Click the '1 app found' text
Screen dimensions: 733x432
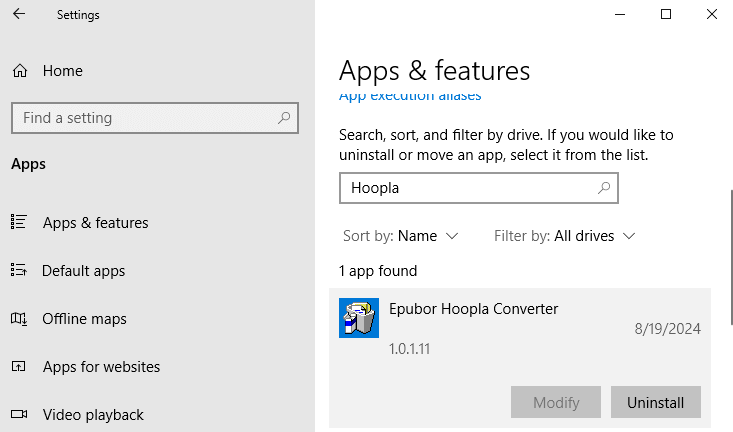(x=378, y=271)
